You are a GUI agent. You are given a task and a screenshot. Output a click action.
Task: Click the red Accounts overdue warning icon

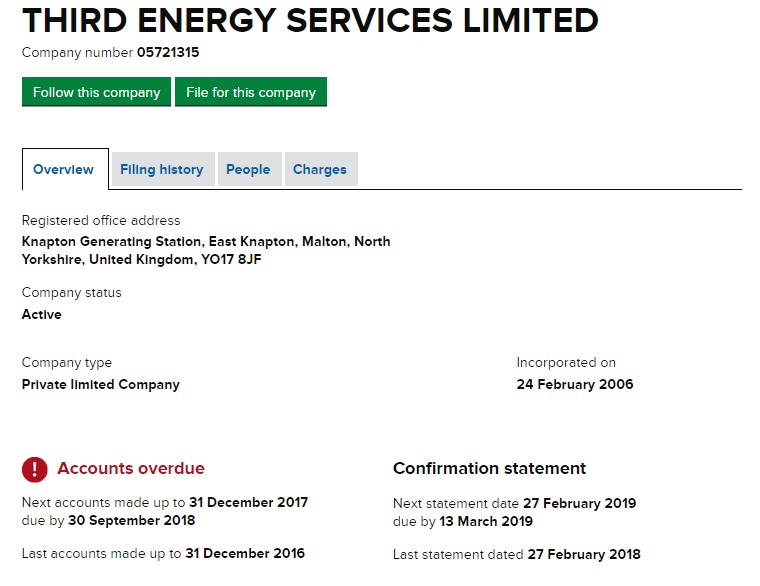(x=35, y=469)
